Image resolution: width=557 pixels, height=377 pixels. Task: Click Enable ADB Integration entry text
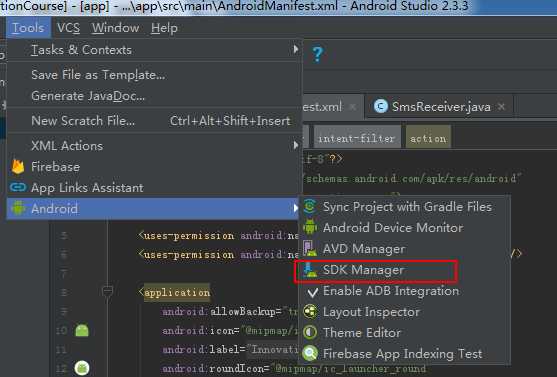[391, 291]
